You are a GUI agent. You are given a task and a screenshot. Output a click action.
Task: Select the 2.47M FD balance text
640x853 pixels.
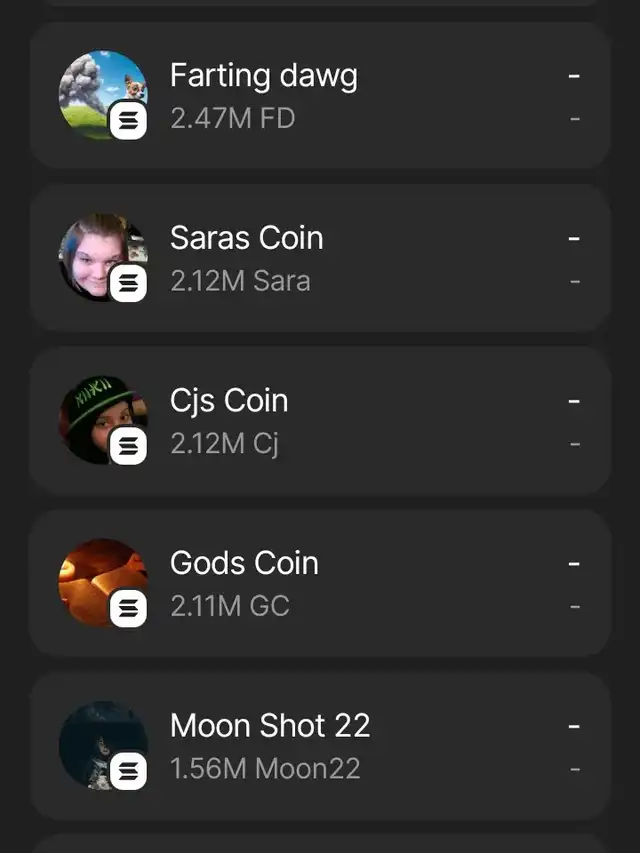coord(232,119)
